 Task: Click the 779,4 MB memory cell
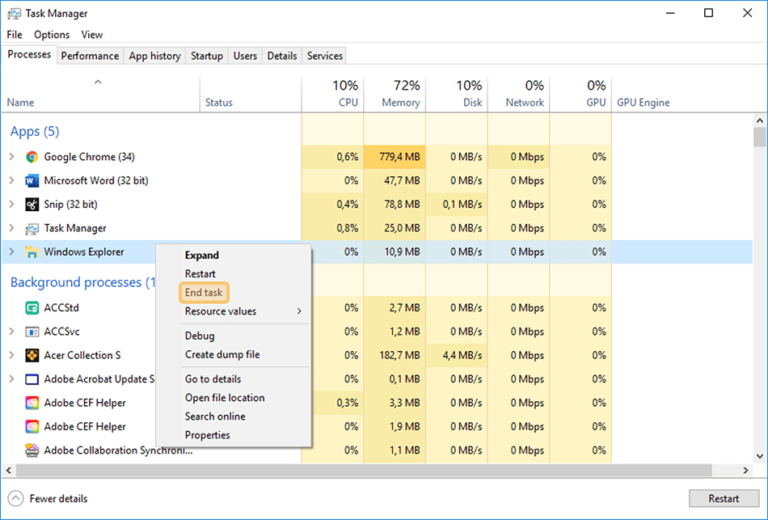click(x=395, y=157)
